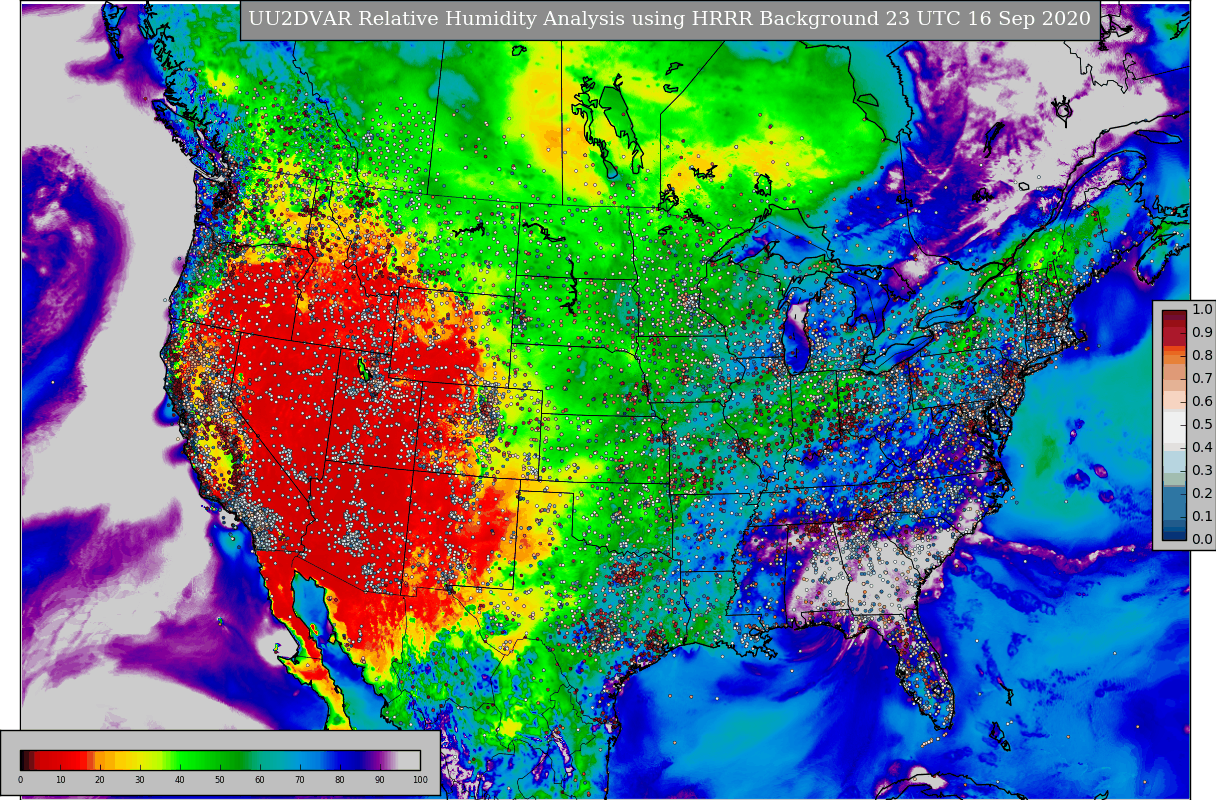Viewport: 1216px width, 800px height.
Task: Click the "70" tick label on the humidity colorbar
Action: pyautogui.click(x=300, y=780)
